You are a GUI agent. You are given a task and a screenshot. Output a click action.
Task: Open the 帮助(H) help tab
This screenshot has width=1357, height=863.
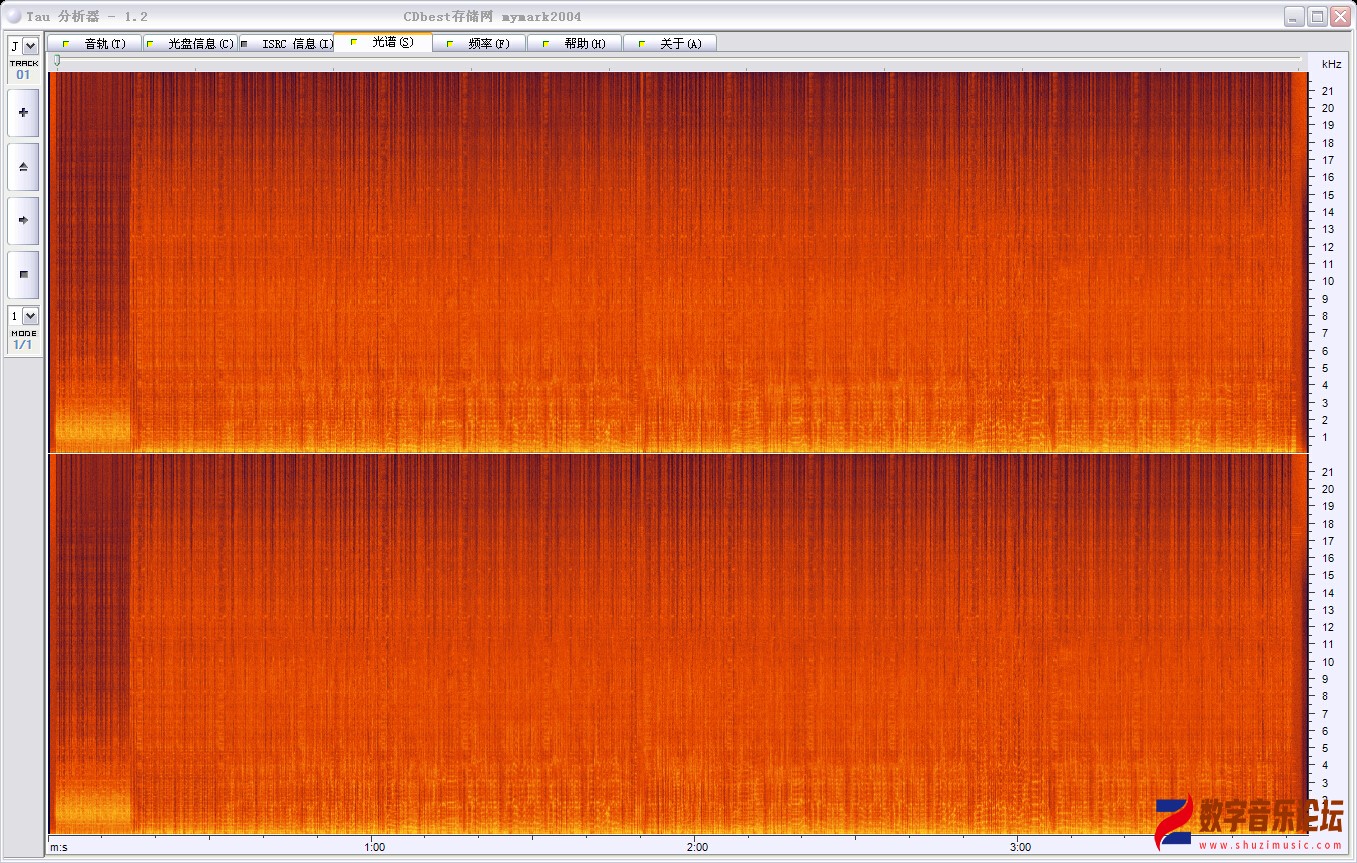[574, 44]
